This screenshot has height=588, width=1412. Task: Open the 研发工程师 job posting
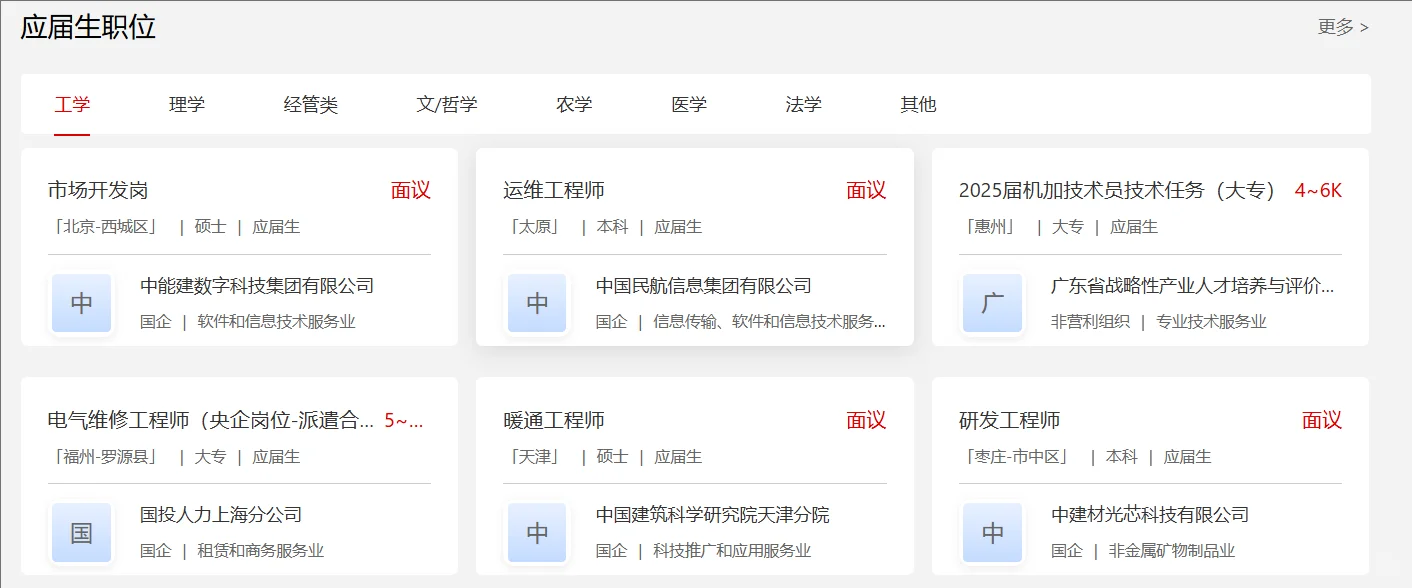tap(1009, 420)
